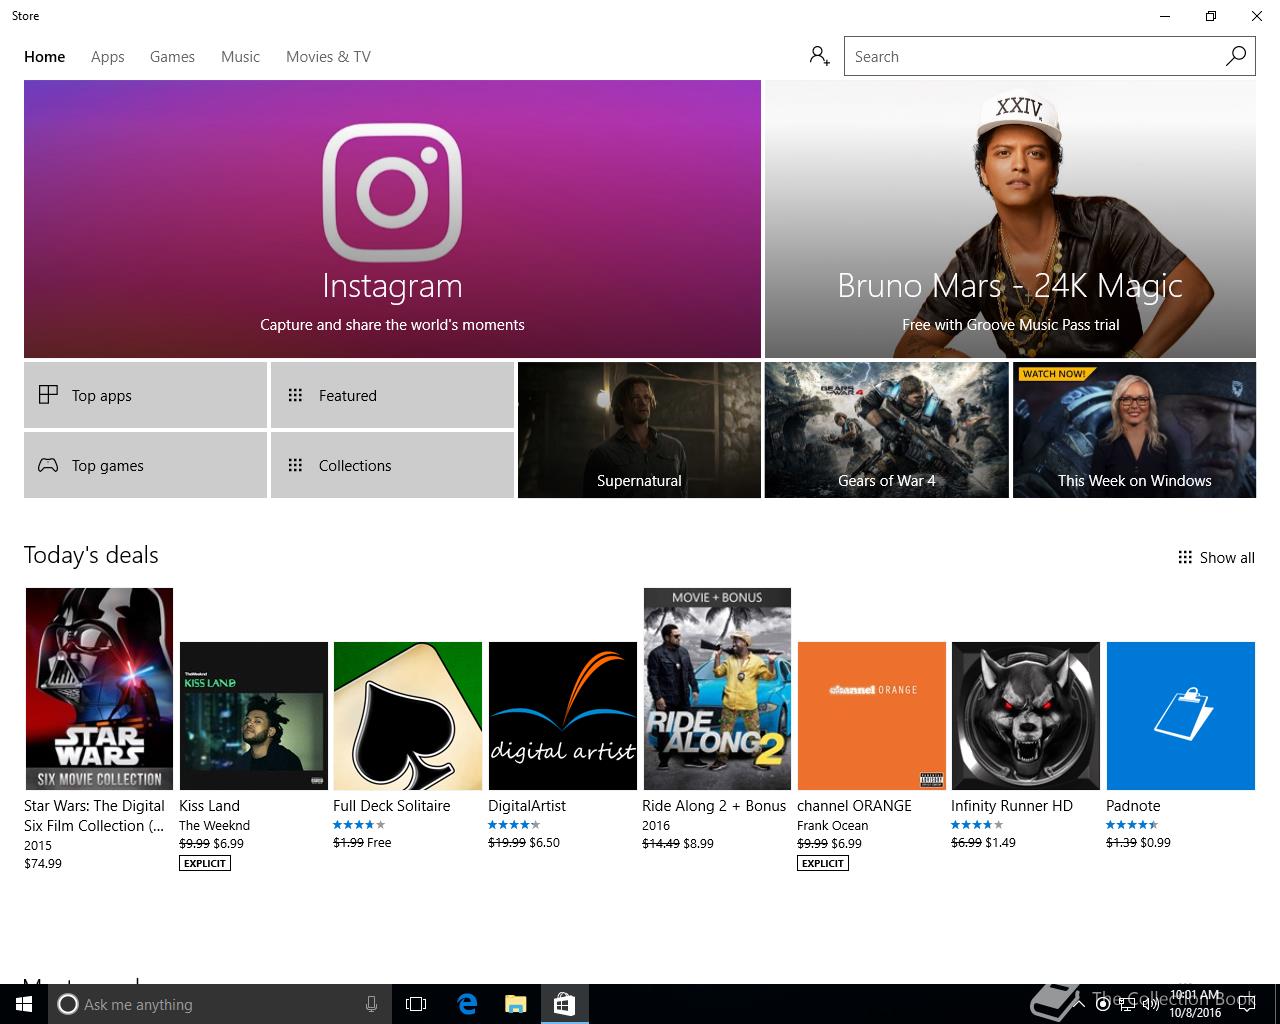Click the Kiss Land title text
This screenshot has width=1280, height=1024.
pos(209,806)
